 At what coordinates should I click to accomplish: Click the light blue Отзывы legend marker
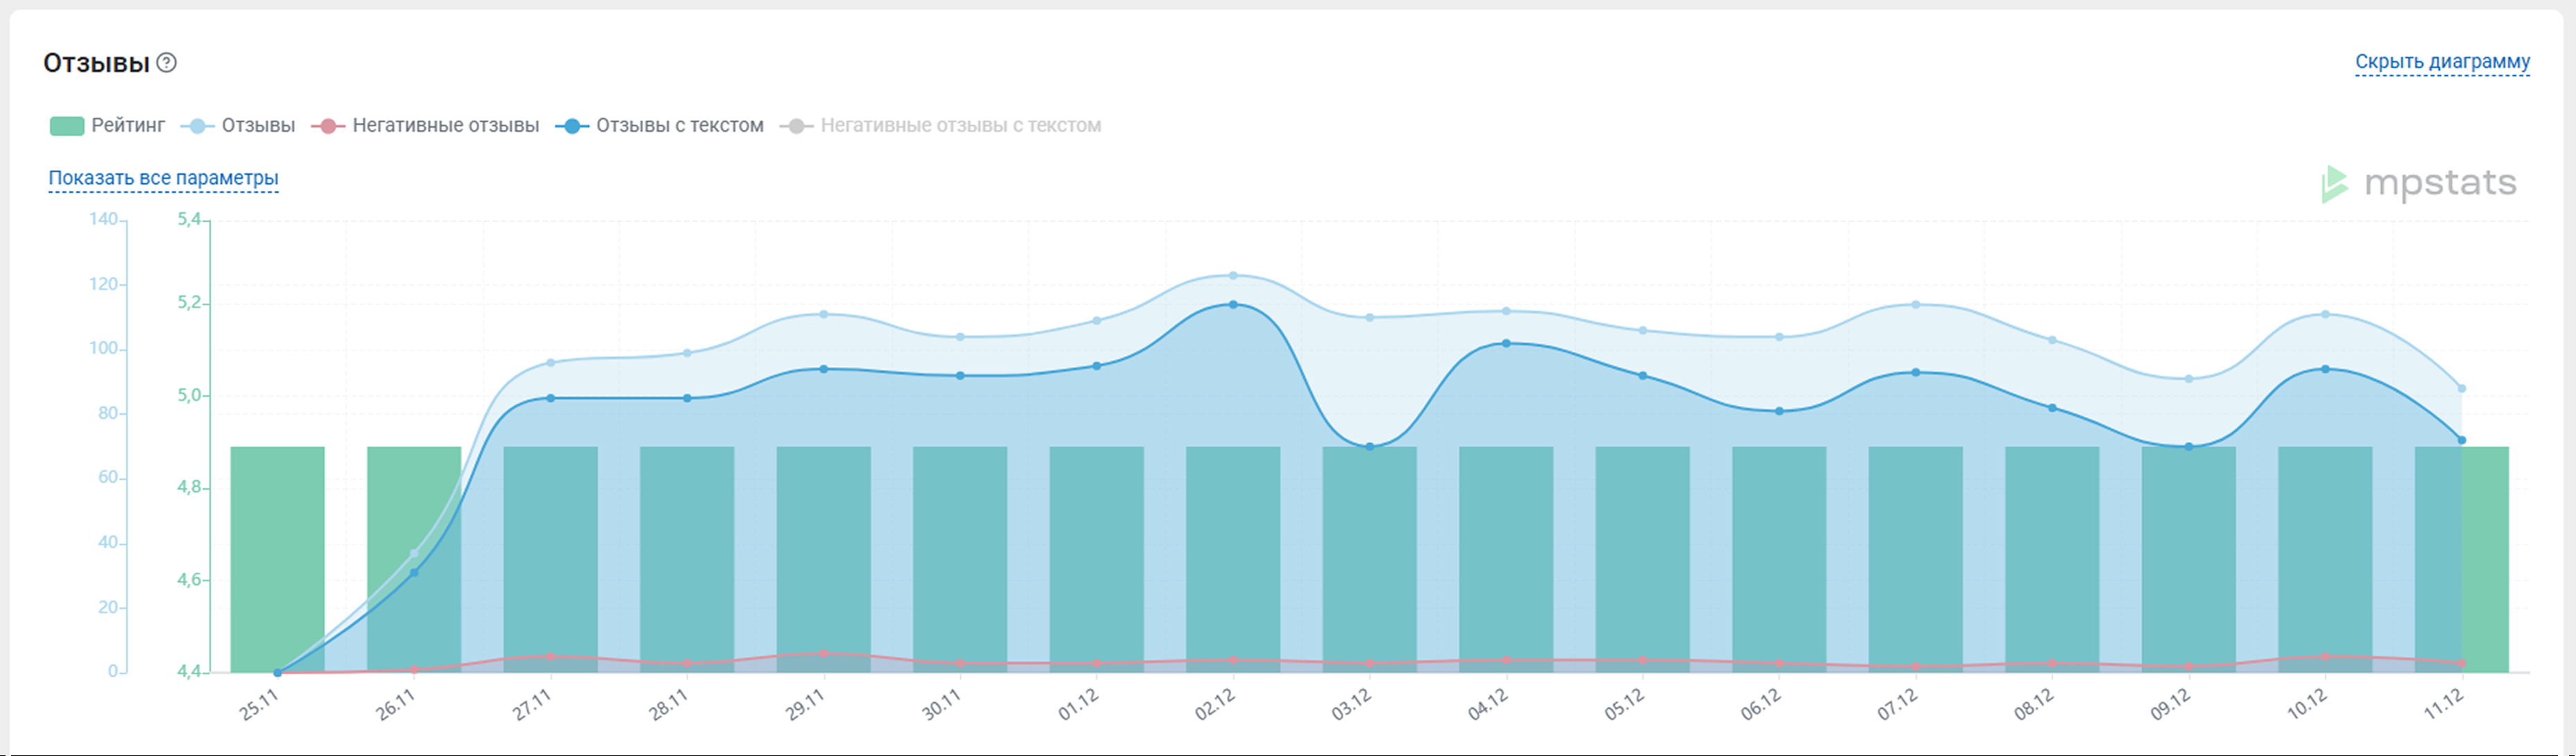point(197,126)
